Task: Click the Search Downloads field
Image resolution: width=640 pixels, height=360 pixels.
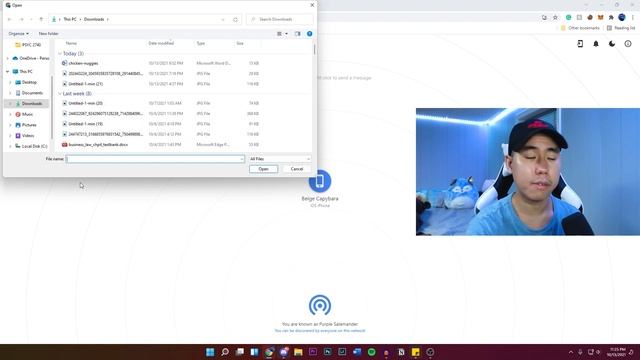Action: (x=280, y=19)
